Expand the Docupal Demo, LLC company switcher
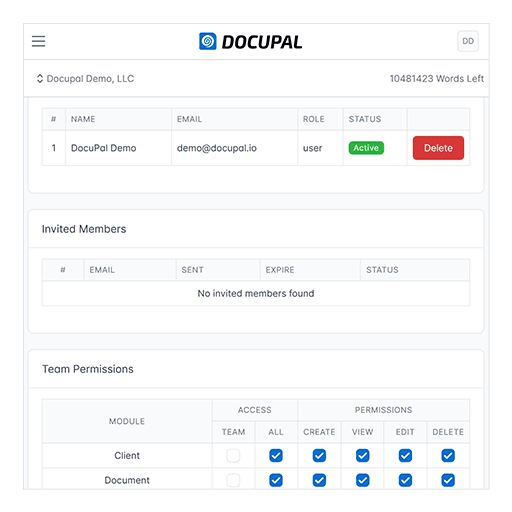The image size is (512, 512). pos(85,79)
